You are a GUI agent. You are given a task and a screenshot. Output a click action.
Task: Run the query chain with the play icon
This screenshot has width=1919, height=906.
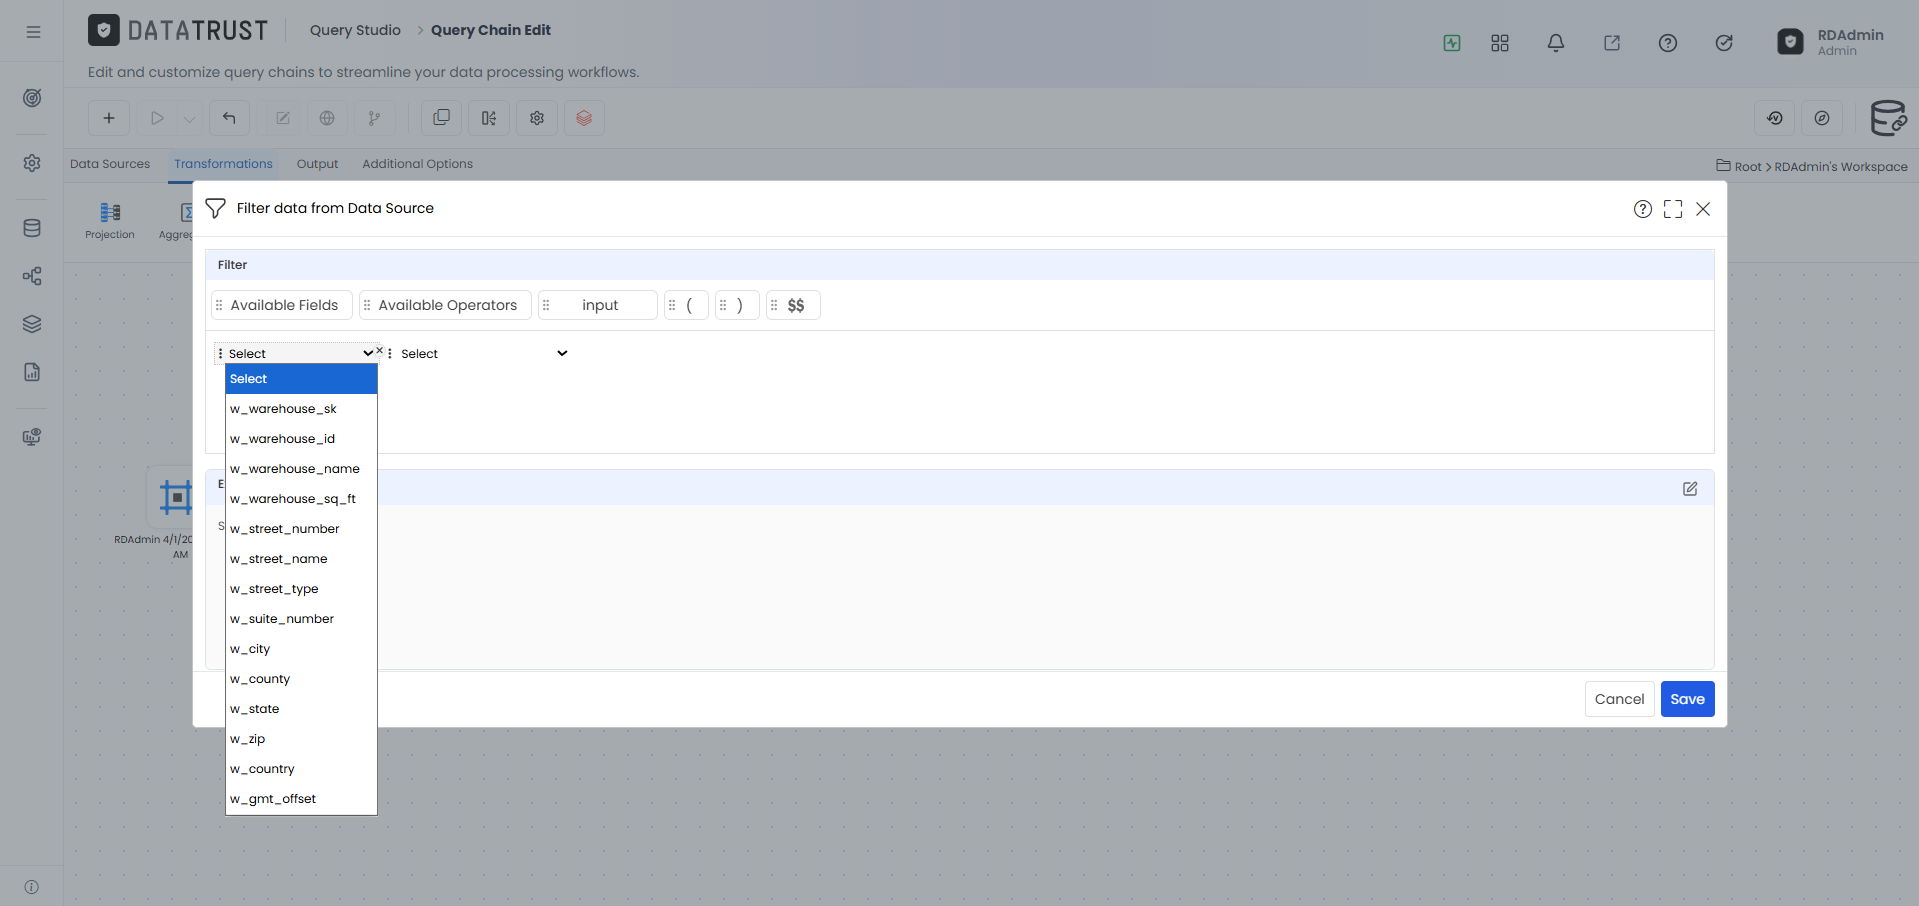click(x=157, y=118)
